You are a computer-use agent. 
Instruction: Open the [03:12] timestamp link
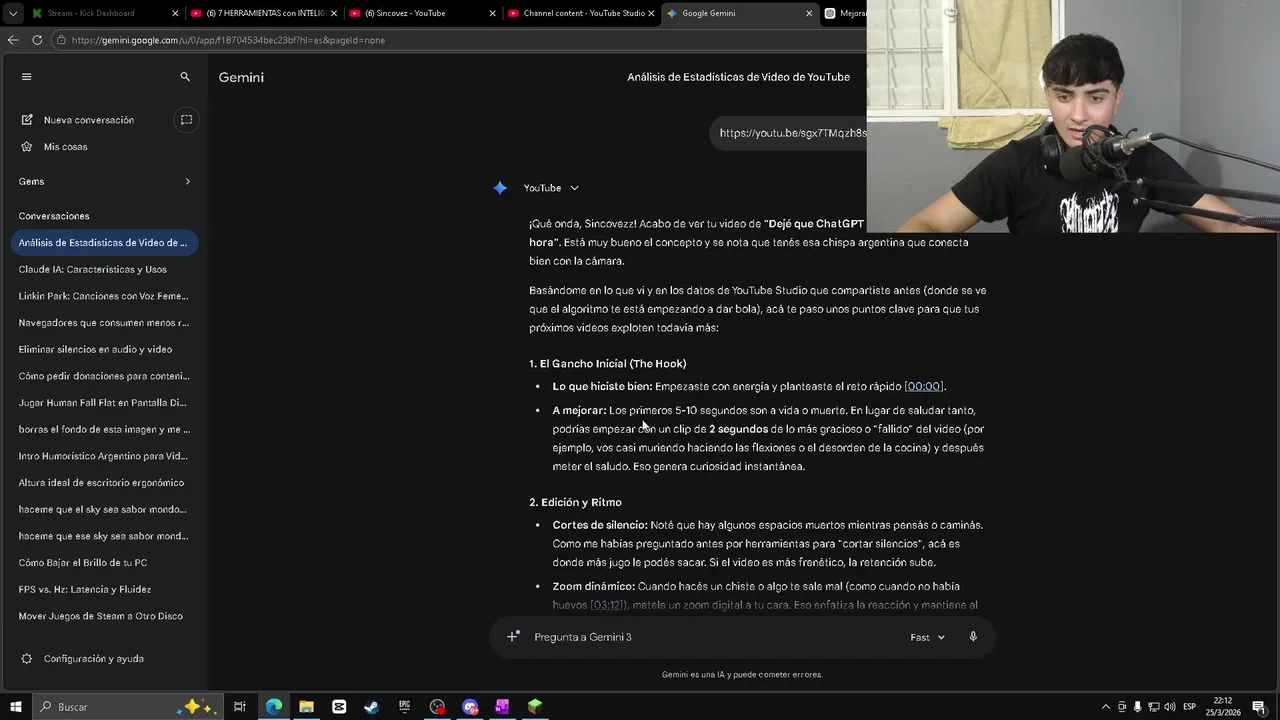tap(608, 605)
